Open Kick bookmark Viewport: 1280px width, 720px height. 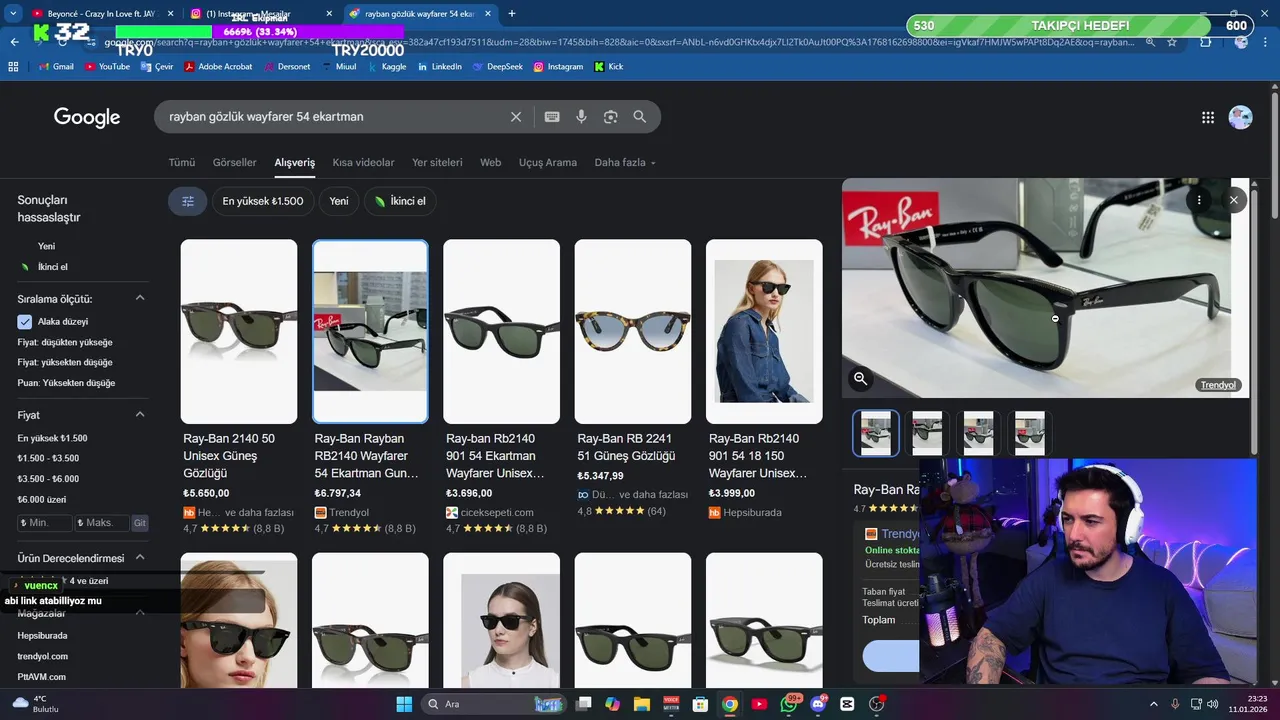[608, 67]
